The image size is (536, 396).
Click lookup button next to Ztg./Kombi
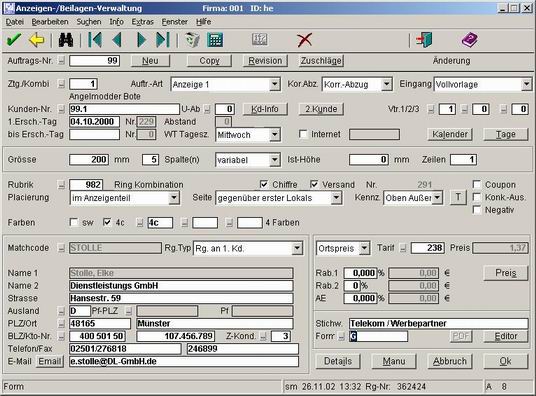[61, 84]
